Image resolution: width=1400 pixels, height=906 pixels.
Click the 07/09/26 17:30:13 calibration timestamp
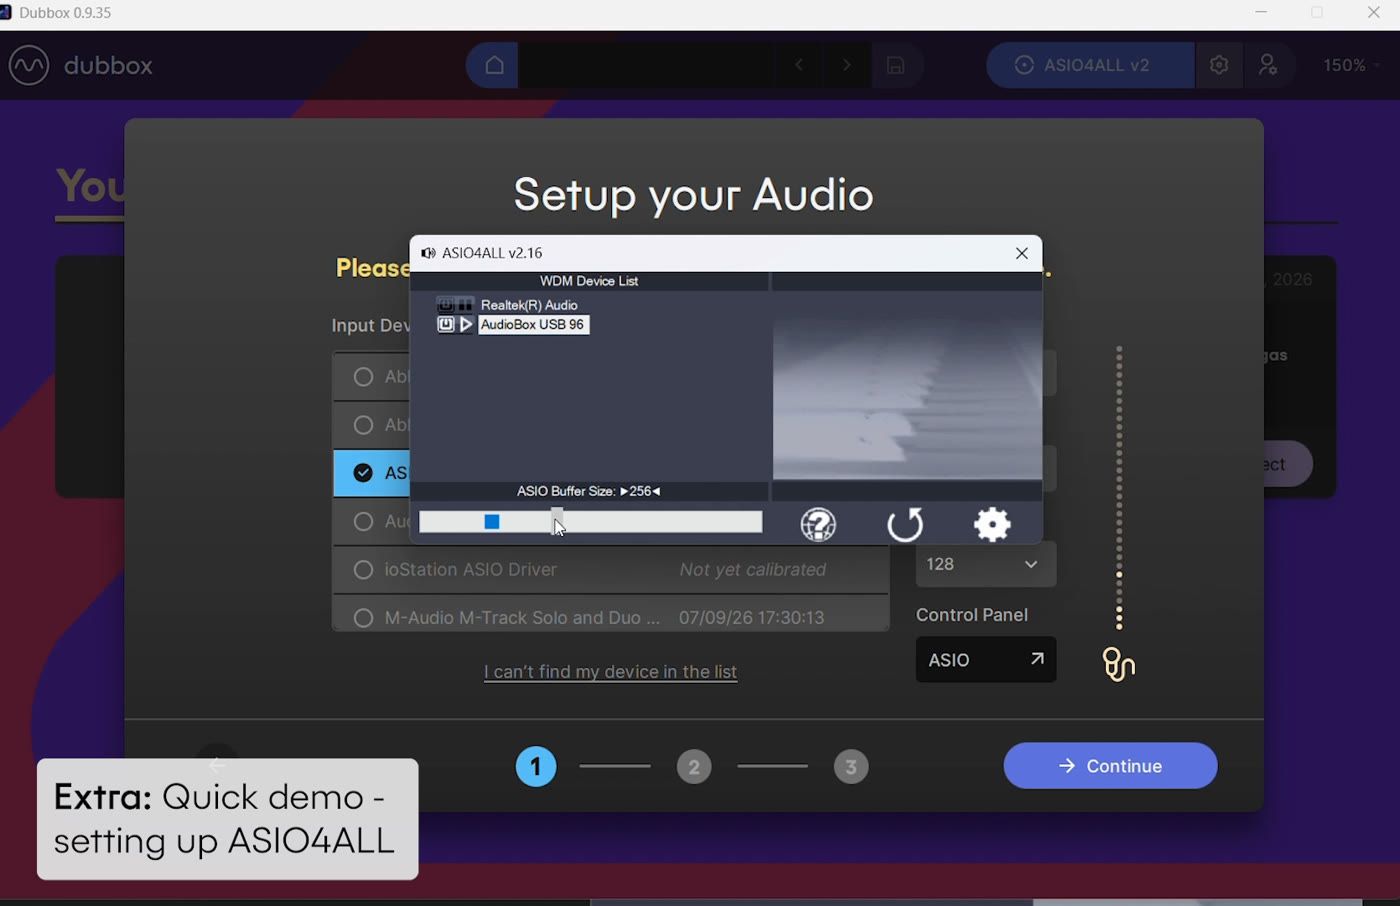tap(751, 618)
